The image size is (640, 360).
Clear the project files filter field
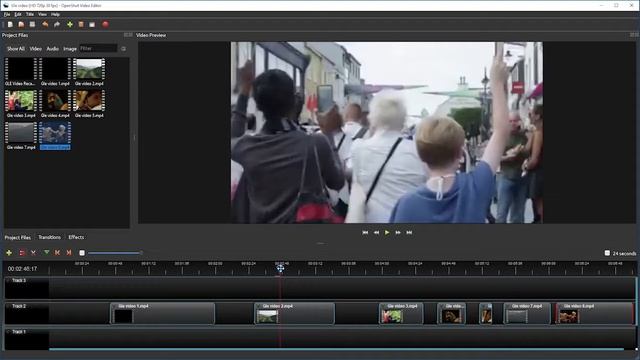pyautogui.click(x=123, y=49)
